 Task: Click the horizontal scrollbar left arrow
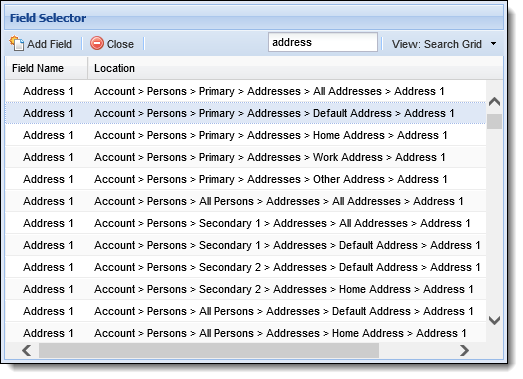click(x=27, y=350)
